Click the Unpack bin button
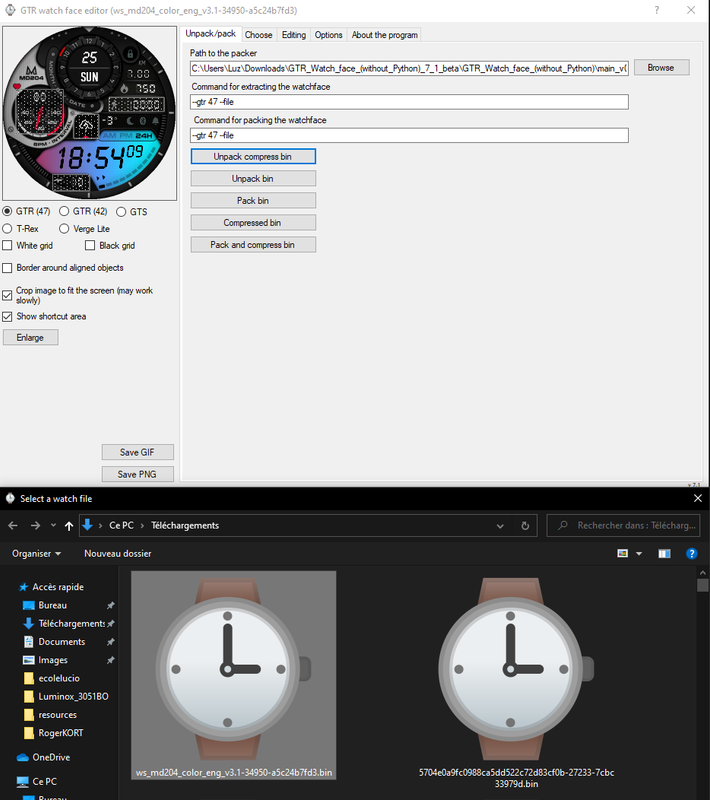 [x=253, y=179]
